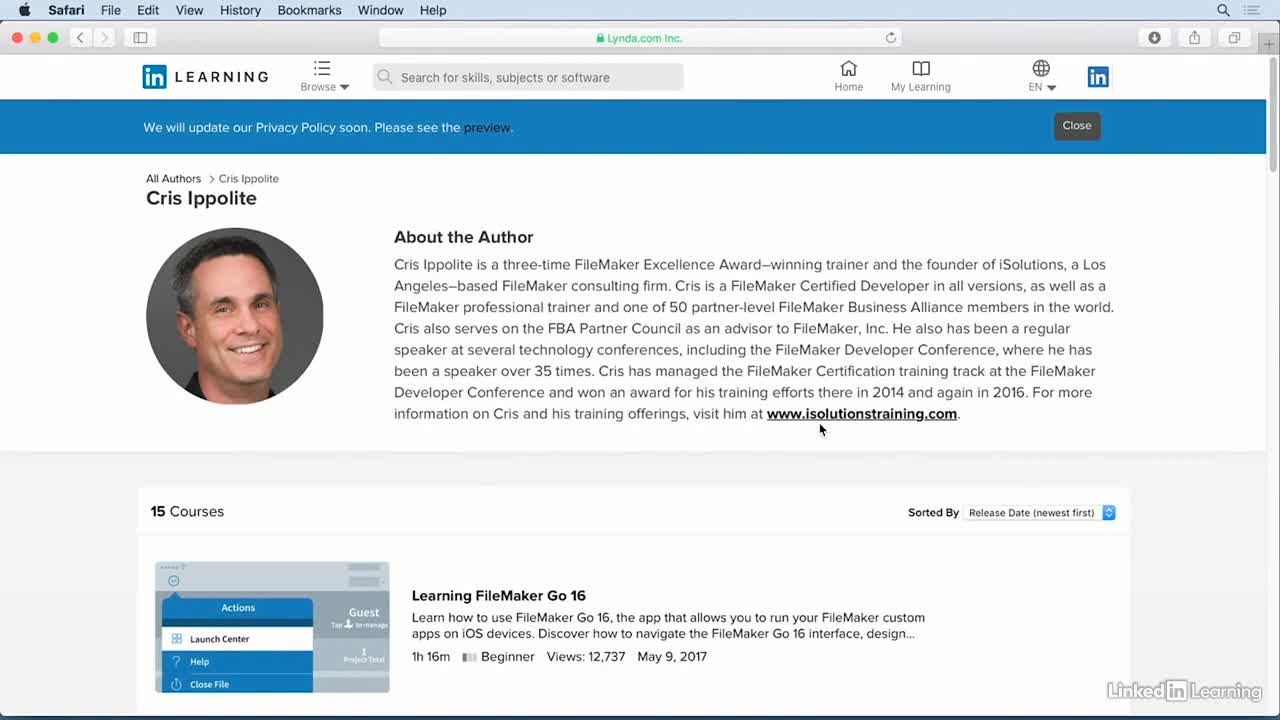
Task: Open My Learning
Action: click(x=920, y=77)
